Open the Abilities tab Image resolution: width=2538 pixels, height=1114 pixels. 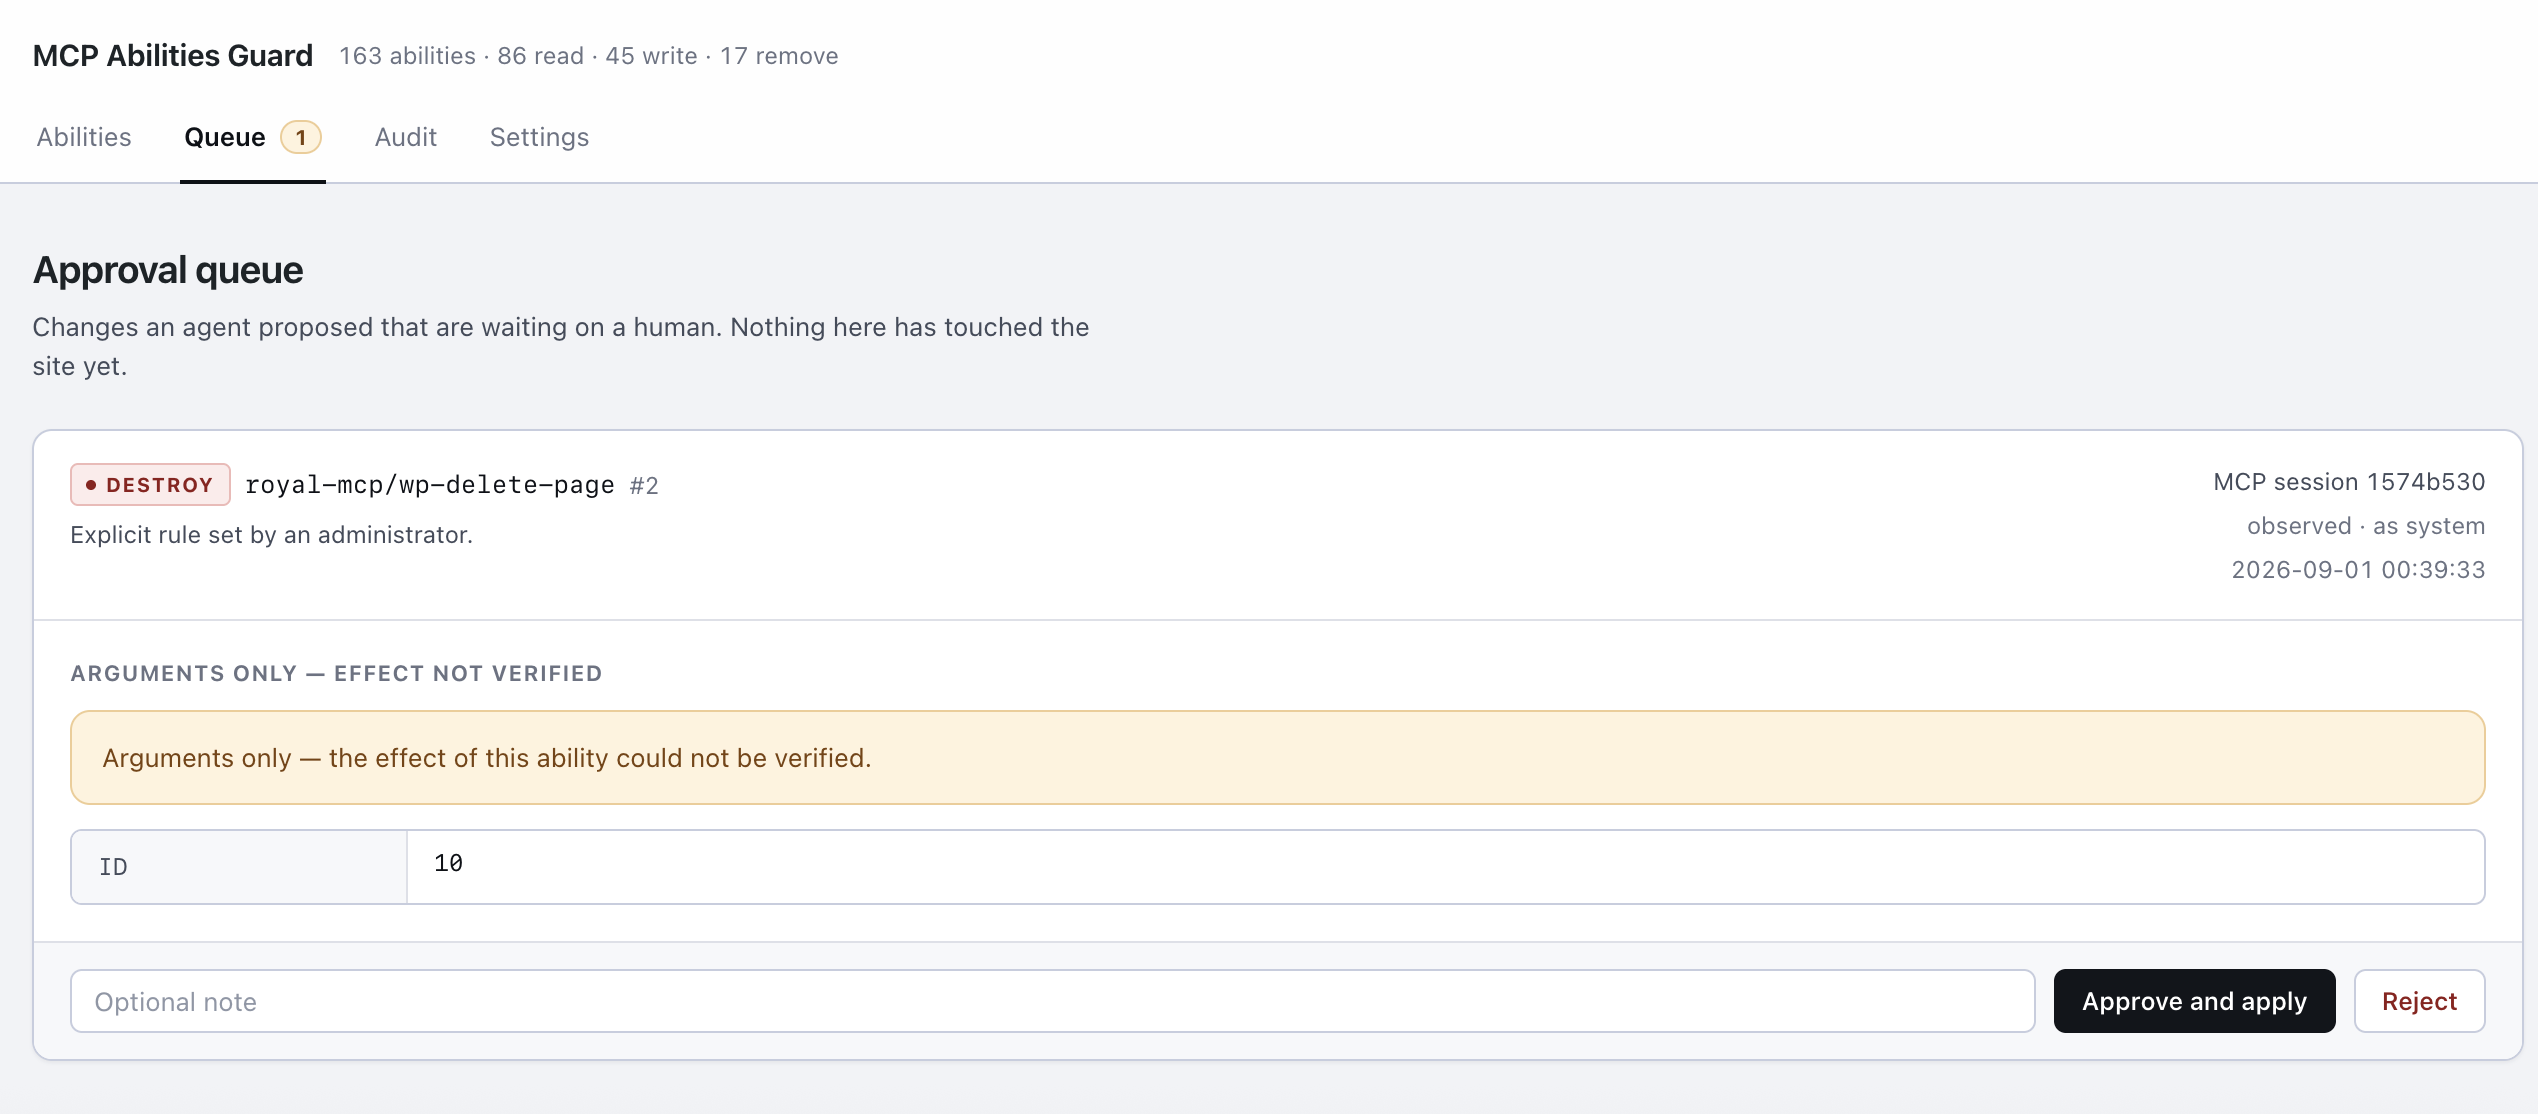coord(84,137)
